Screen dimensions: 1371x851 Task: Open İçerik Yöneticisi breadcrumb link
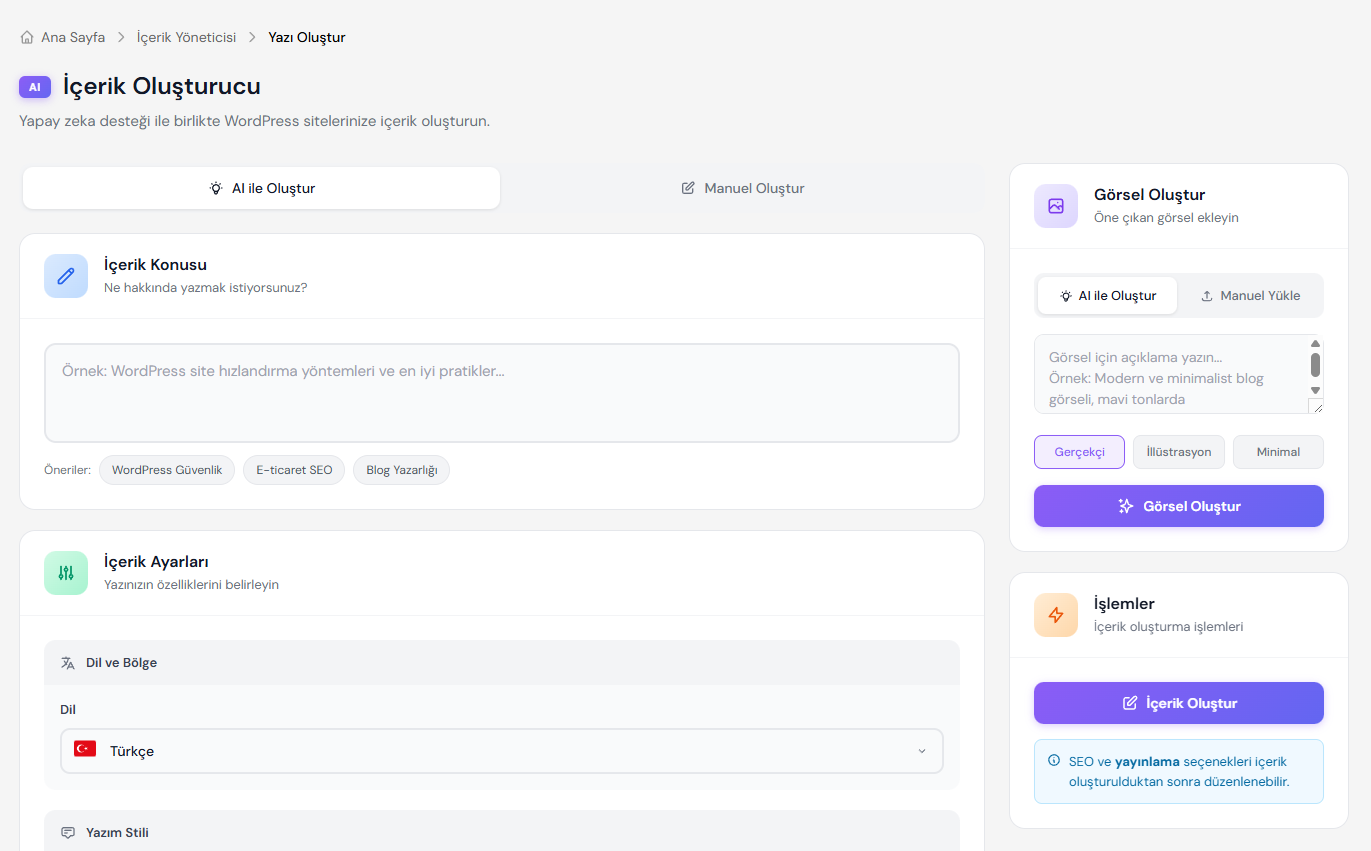click(x=186, y=37)
